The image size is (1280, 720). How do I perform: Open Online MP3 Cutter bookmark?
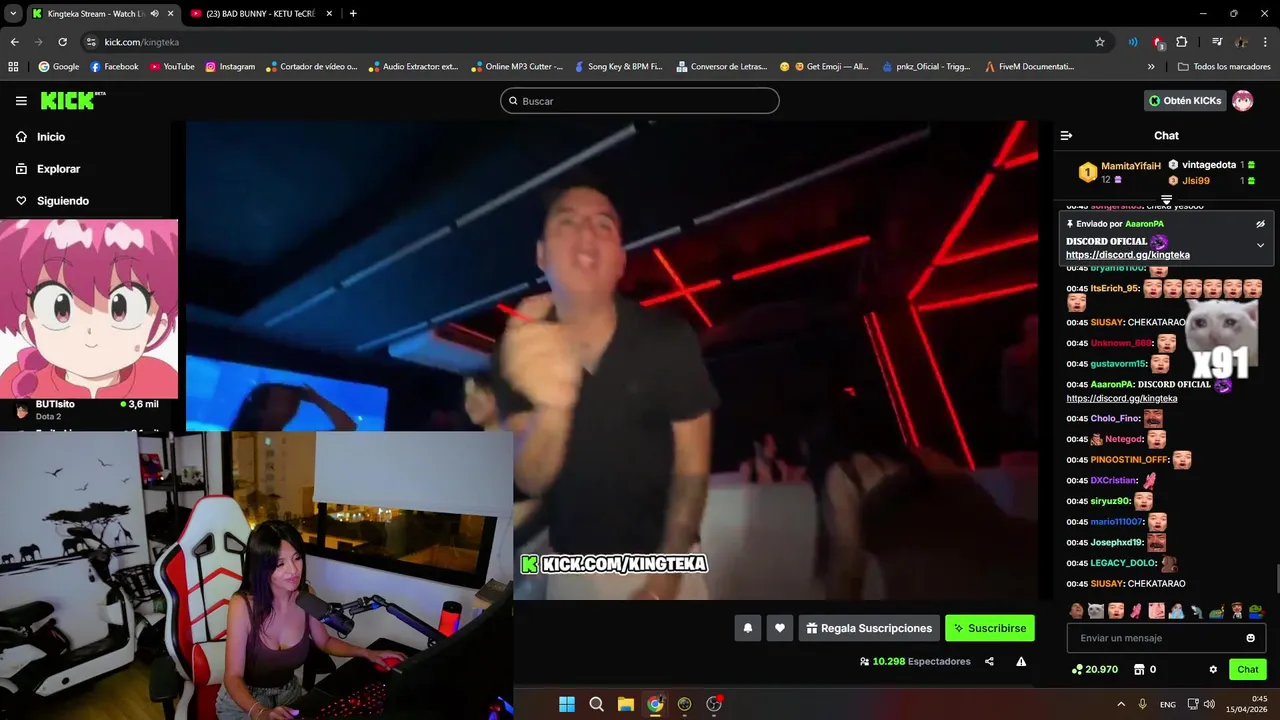[x=517, y=66]
